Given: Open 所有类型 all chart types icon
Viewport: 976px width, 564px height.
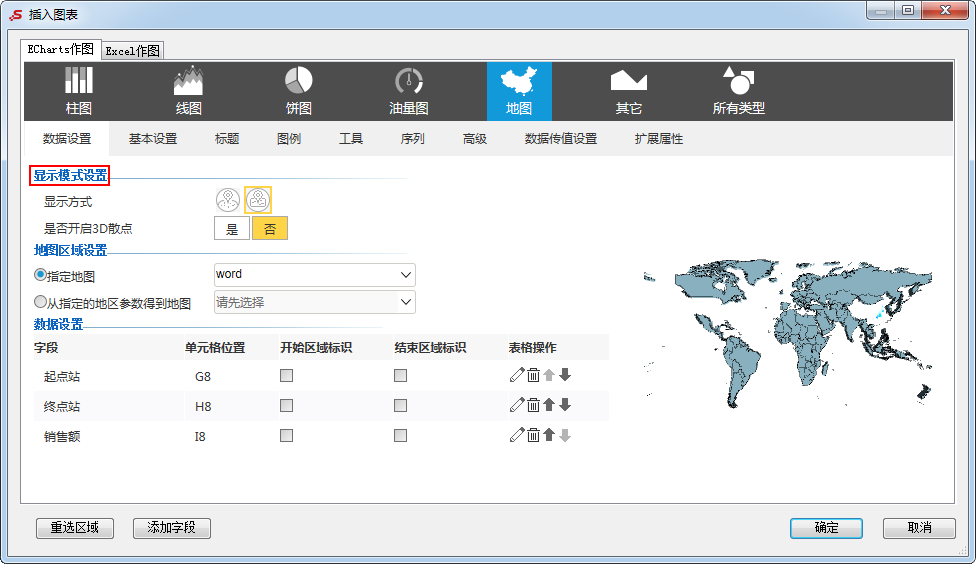Looking at the screenshot, I should 739,91.
